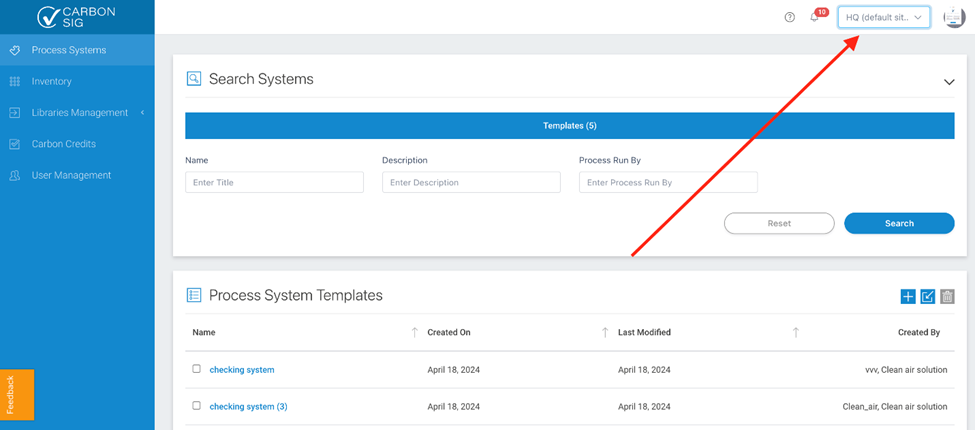Click the Search button
Viewport: 975px width, 430px height.
click(x=899, y=223)
